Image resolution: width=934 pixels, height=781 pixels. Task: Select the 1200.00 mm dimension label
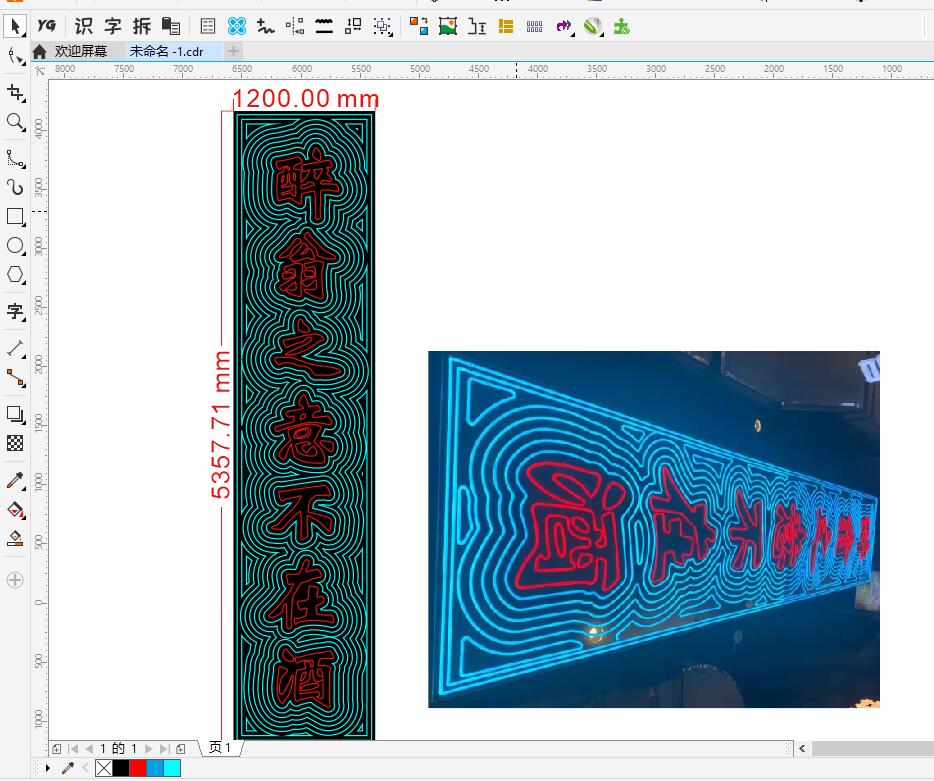pyautogui.click(x=306, y=98)
